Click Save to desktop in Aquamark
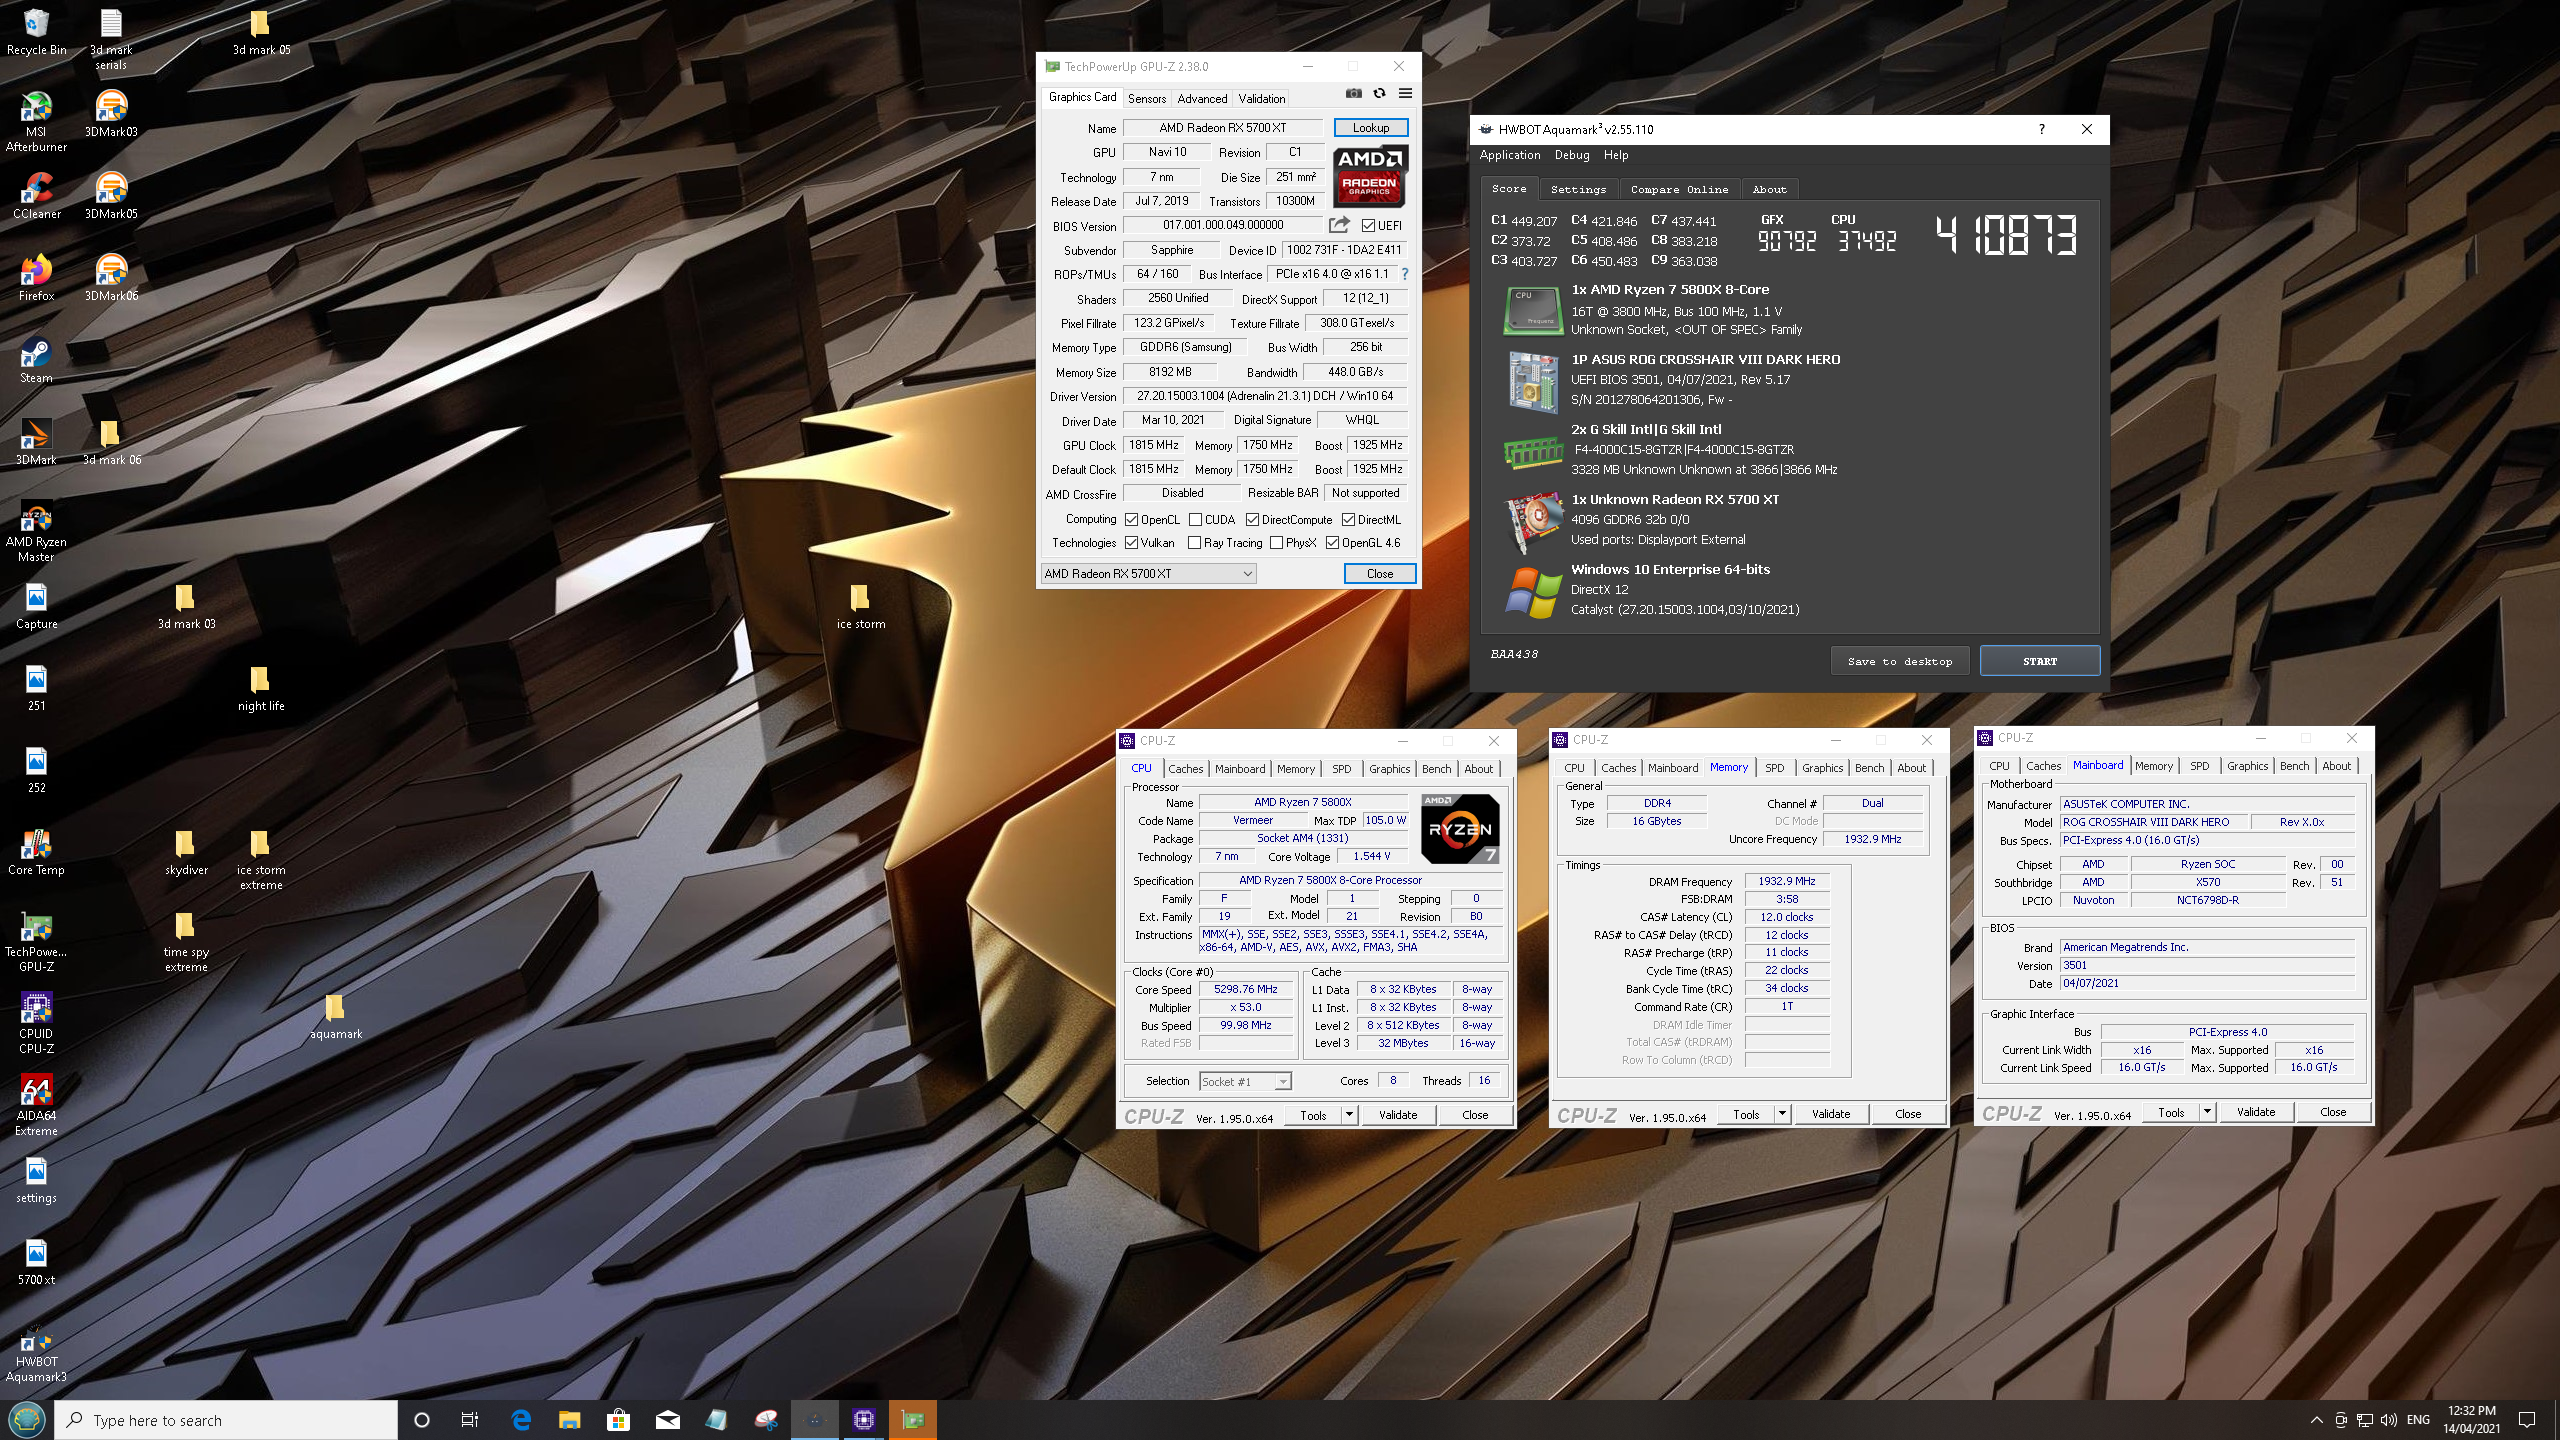This screenshot has height=1440, width=2560. point(1900,661)
